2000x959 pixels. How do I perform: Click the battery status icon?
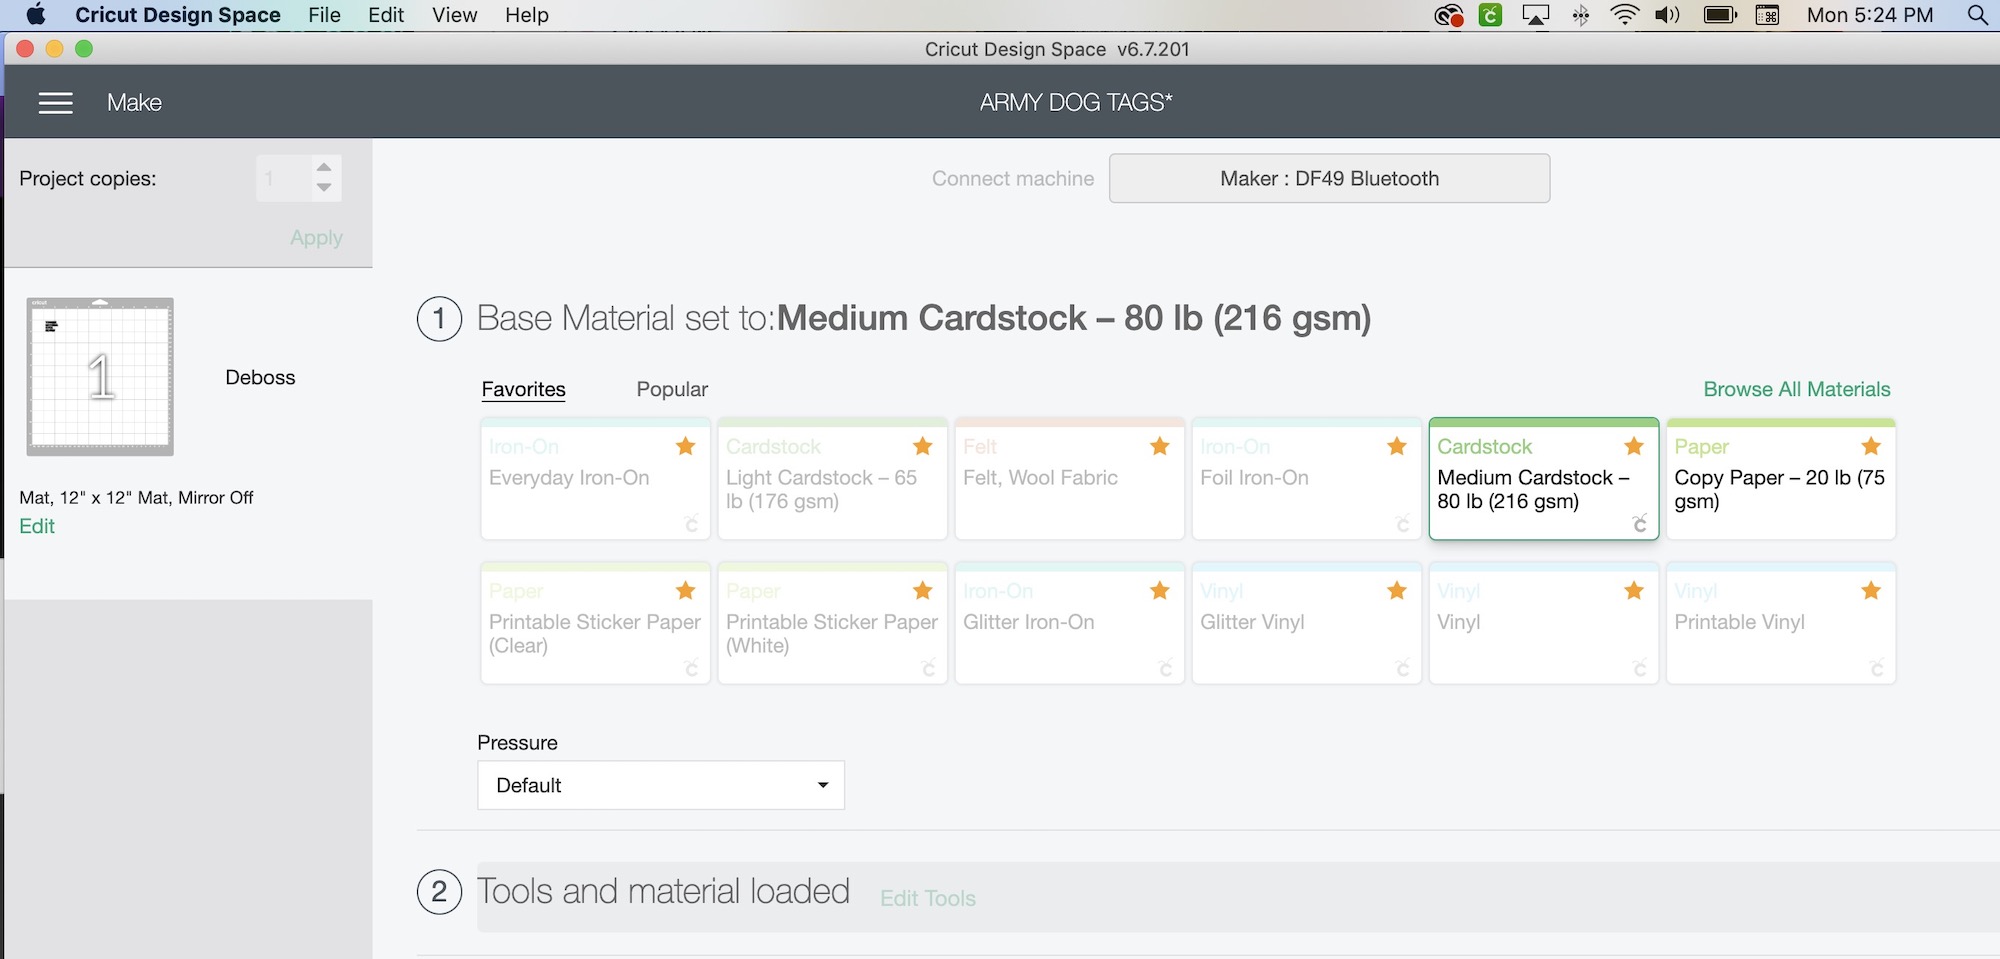click(x=1720, y=15)
